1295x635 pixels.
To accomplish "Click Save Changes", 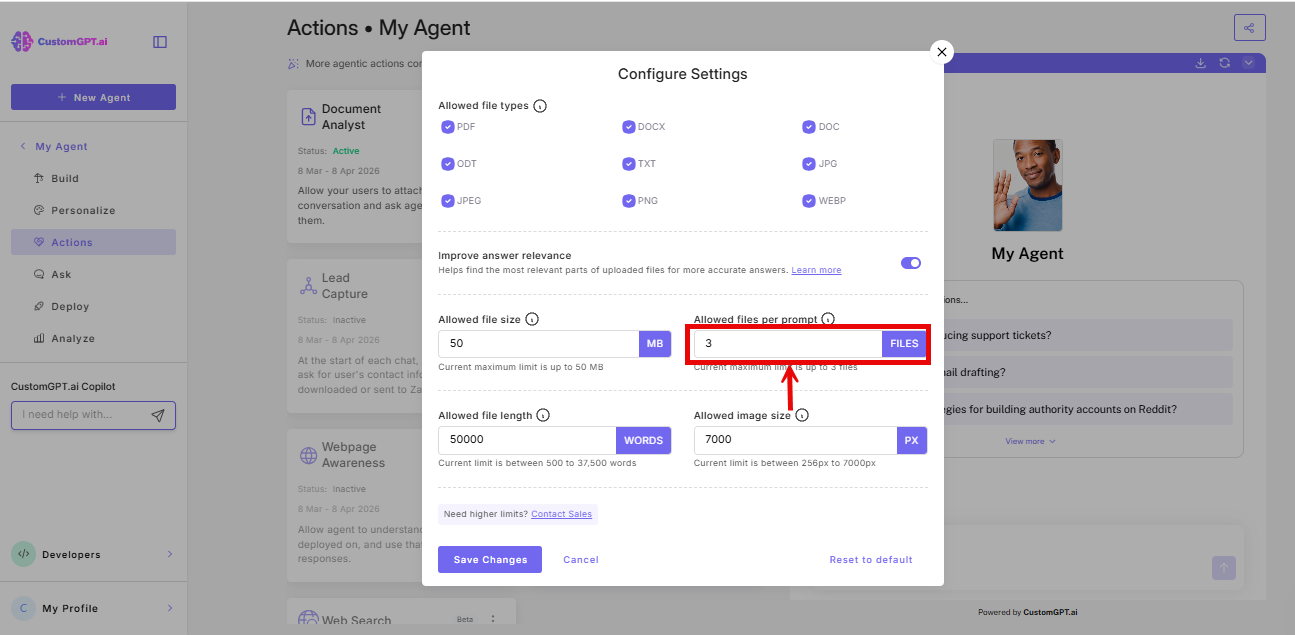I will point(489,559).
